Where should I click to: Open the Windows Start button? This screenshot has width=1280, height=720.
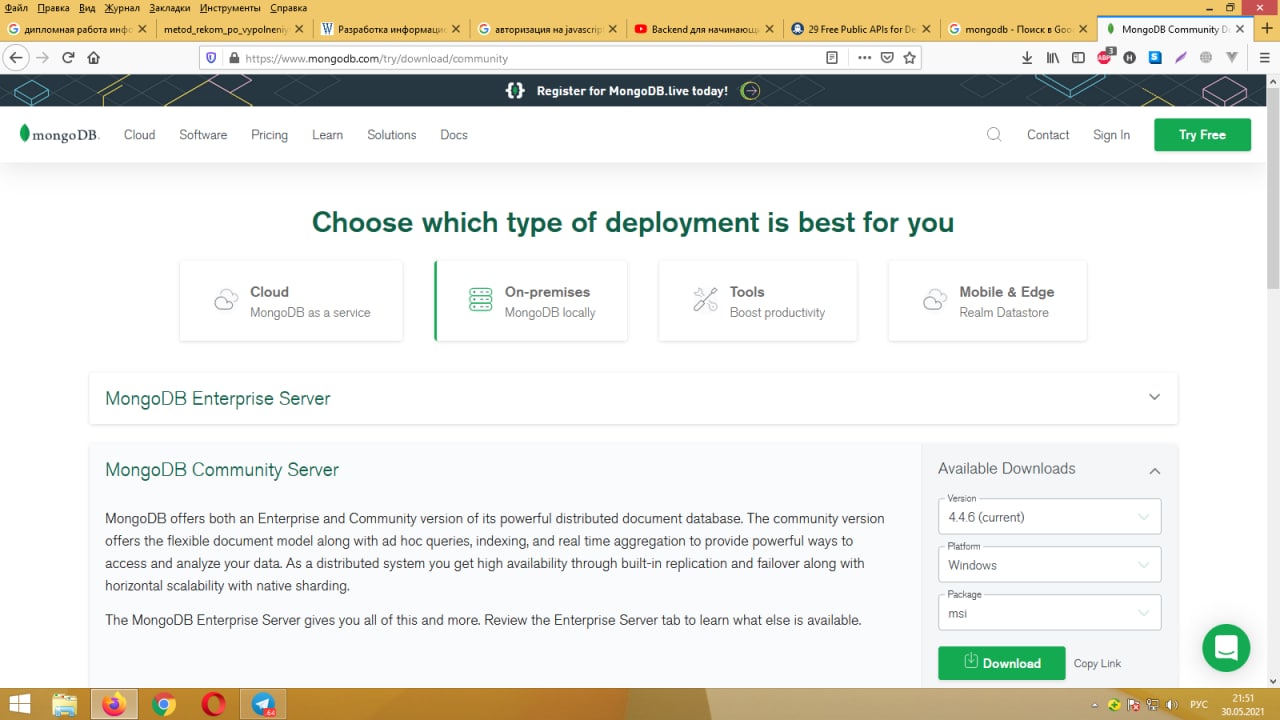click(19, 704)
